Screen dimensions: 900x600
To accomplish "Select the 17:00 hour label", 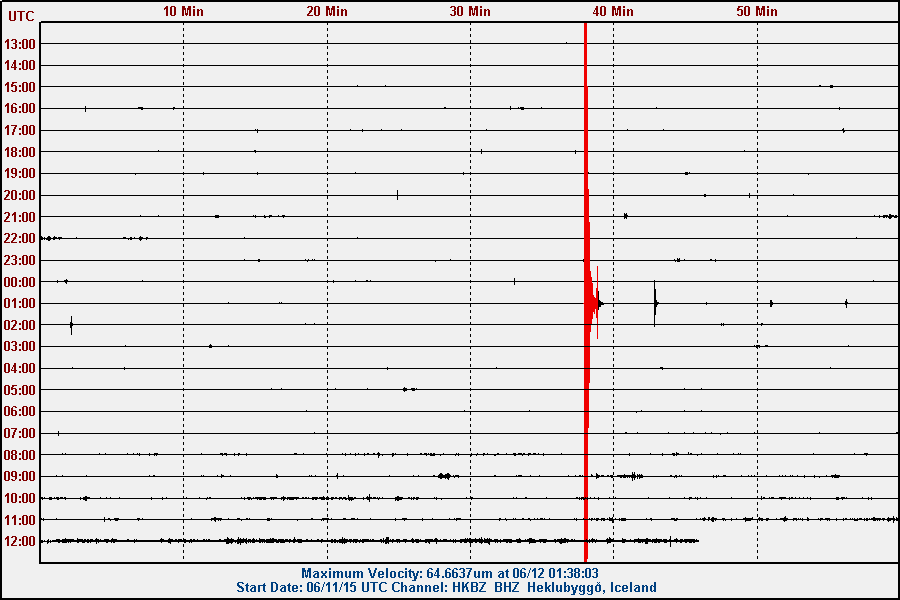I will tap(20, 130).
